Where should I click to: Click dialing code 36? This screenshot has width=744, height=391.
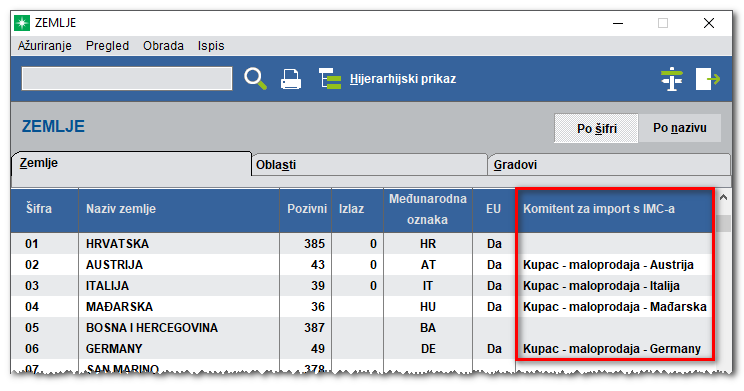coord(318,307)
